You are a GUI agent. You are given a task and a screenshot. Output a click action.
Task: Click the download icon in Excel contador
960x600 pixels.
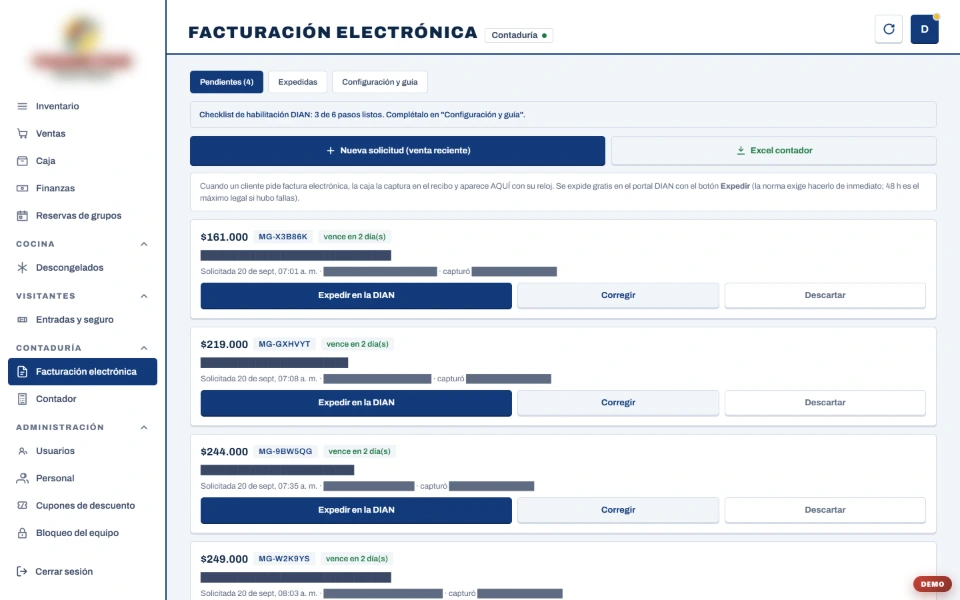pyautogui.click(x=741, y=151)
